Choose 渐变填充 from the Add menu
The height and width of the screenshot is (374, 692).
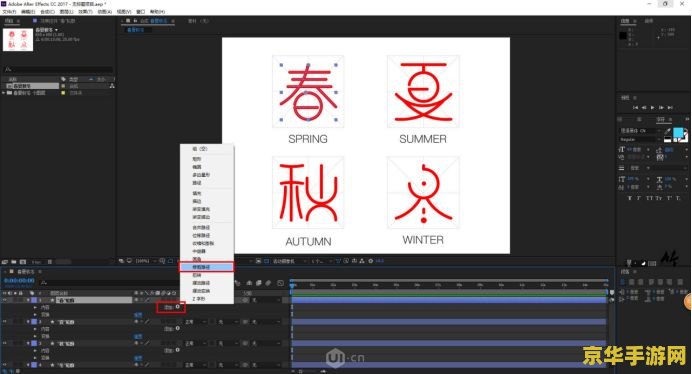[206, 209]
